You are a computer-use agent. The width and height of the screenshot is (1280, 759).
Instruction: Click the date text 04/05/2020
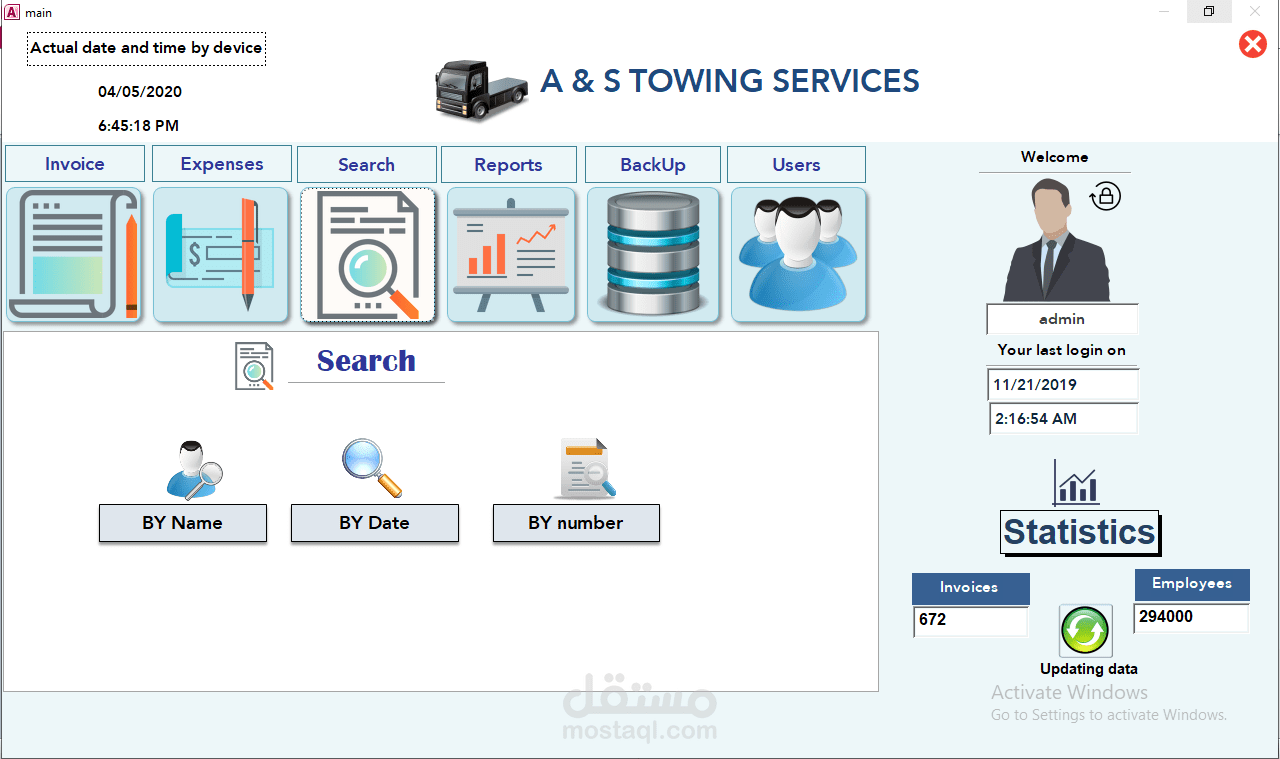point(140,92)
